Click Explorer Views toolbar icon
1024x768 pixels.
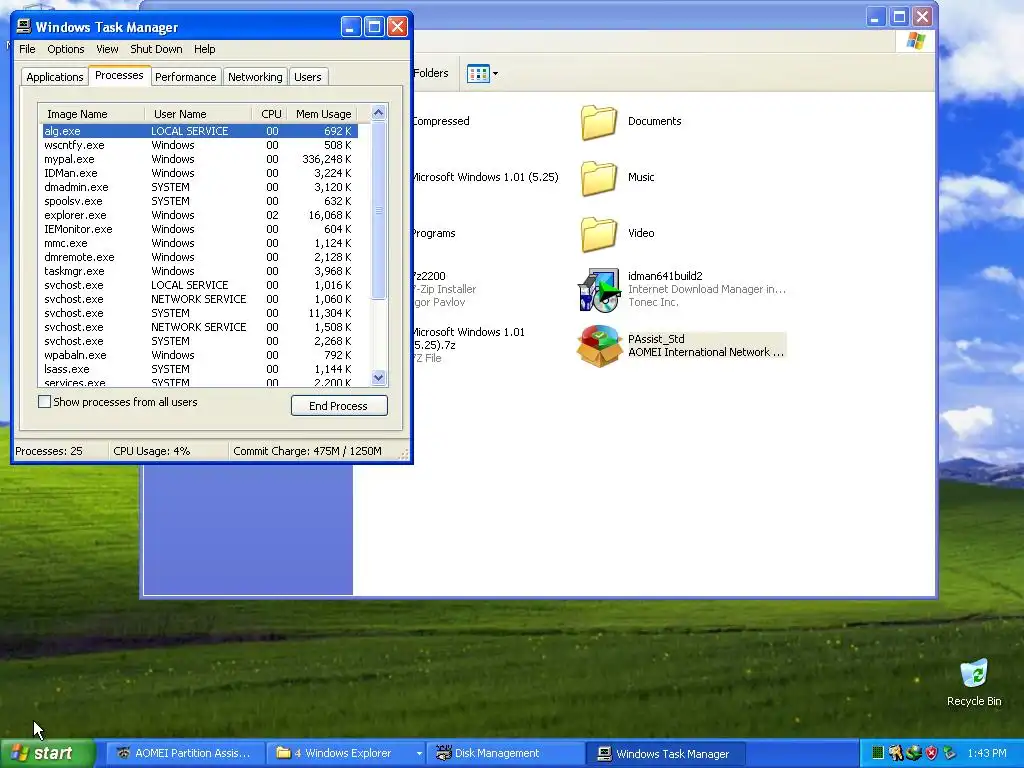[478, 74]
